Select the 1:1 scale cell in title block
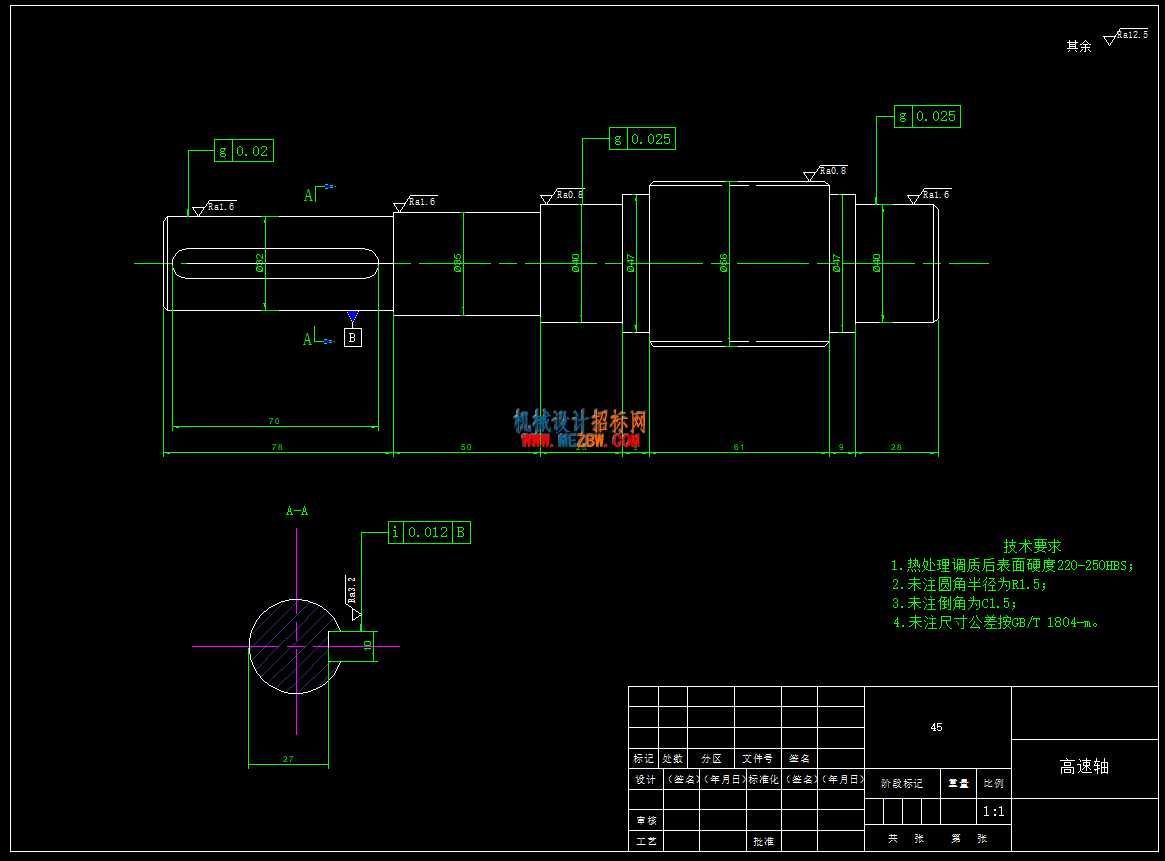 point(993,811)
